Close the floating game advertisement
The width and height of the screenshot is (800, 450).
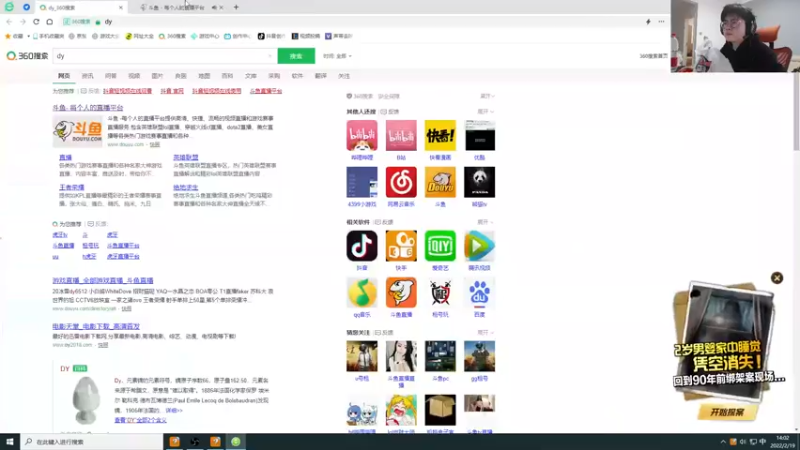click(x=777, y=278)
